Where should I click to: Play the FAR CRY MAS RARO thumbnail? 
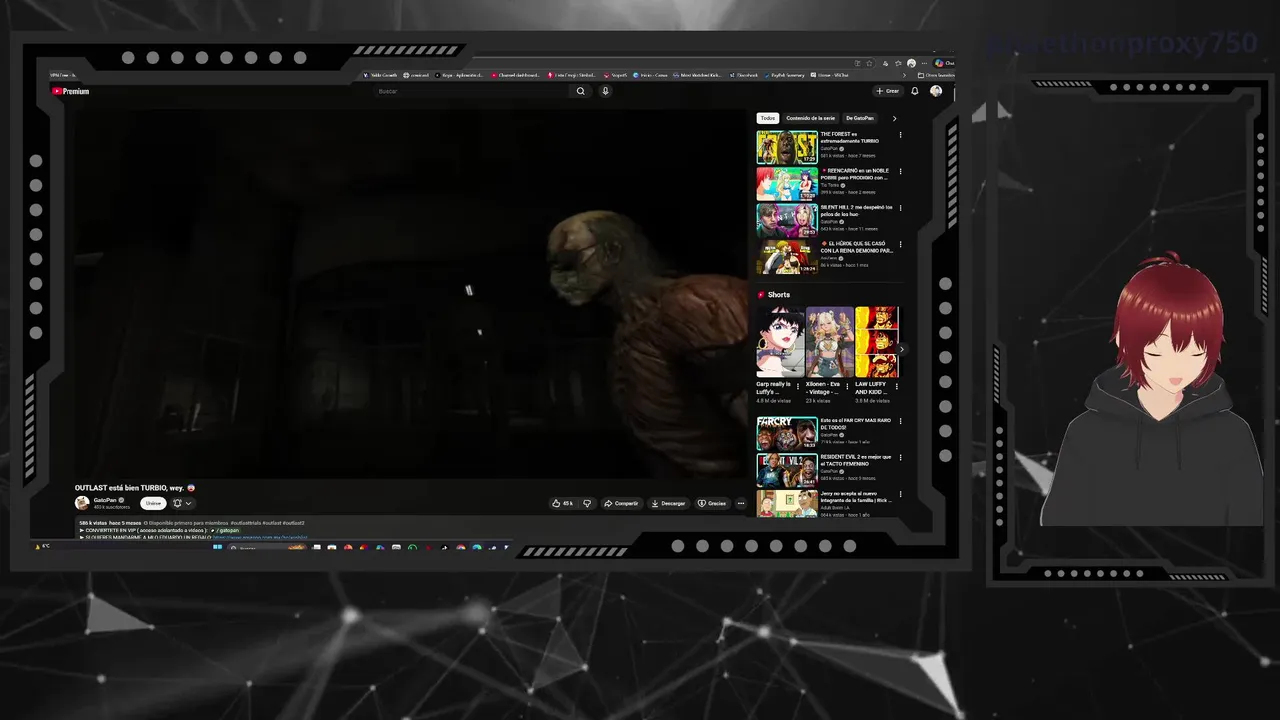coord(787,434)
